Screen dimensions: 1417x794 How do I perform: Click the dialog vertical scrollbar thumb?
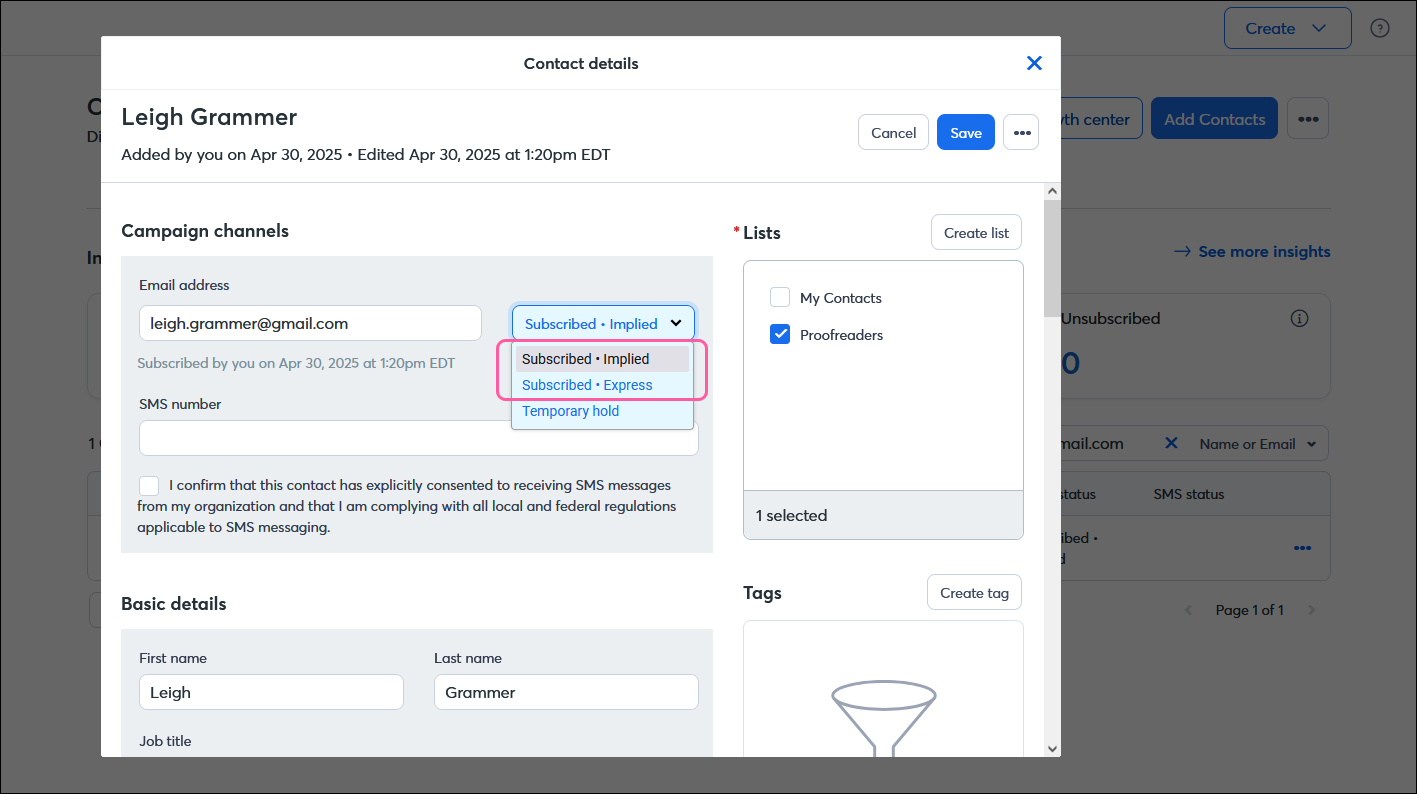(1052, 258)
